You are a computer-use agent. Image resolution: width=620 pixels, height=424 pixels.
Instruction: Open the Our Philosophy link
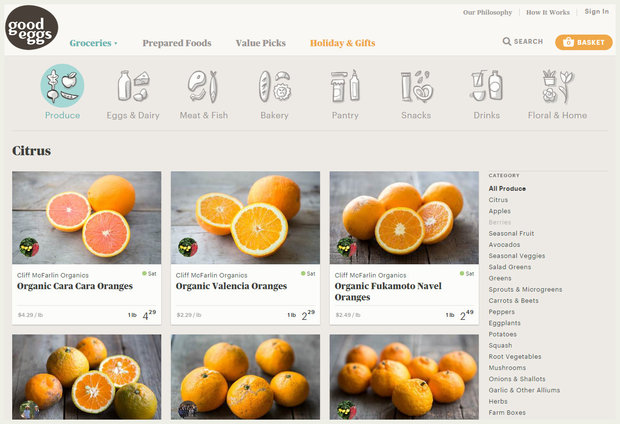click(487, 12)
